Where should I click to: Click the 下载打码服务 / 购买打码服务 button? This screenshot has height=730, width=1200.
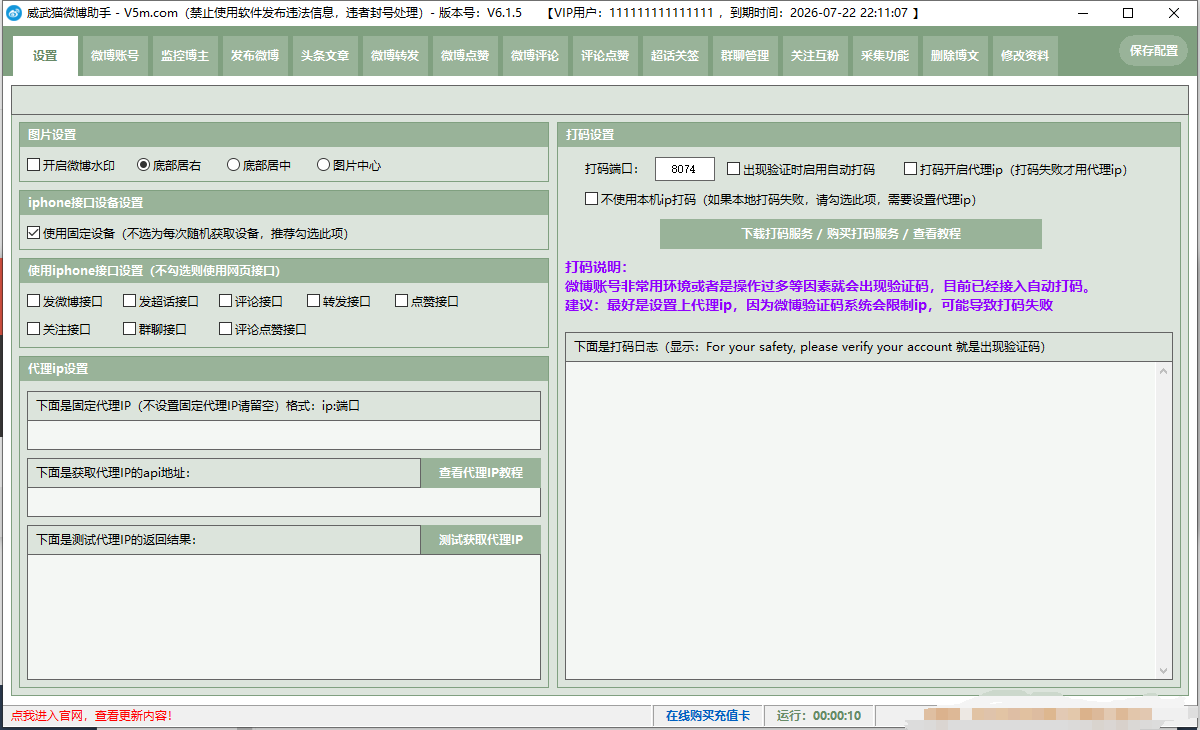850,234
